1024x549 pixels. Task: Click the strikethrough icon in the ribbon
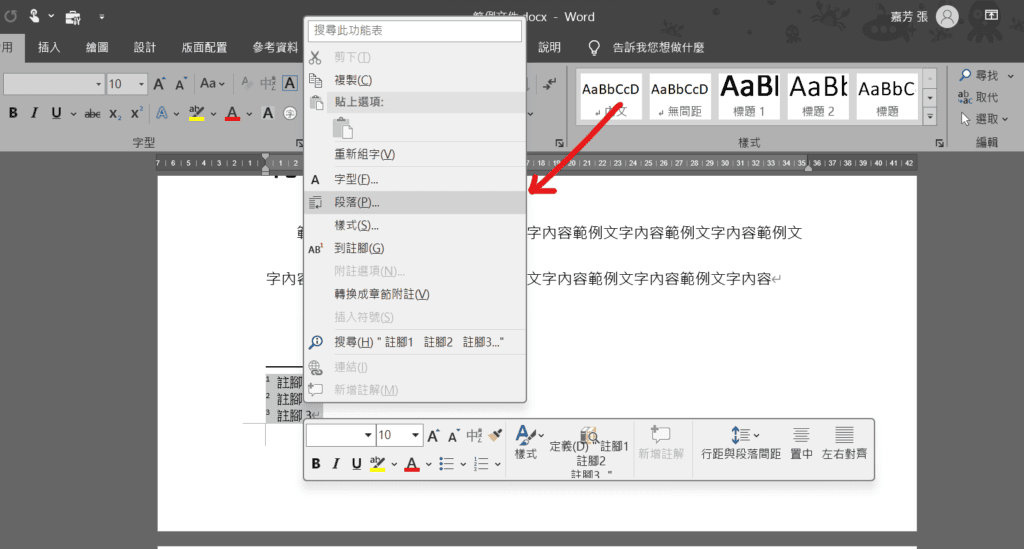pos(92,113)
